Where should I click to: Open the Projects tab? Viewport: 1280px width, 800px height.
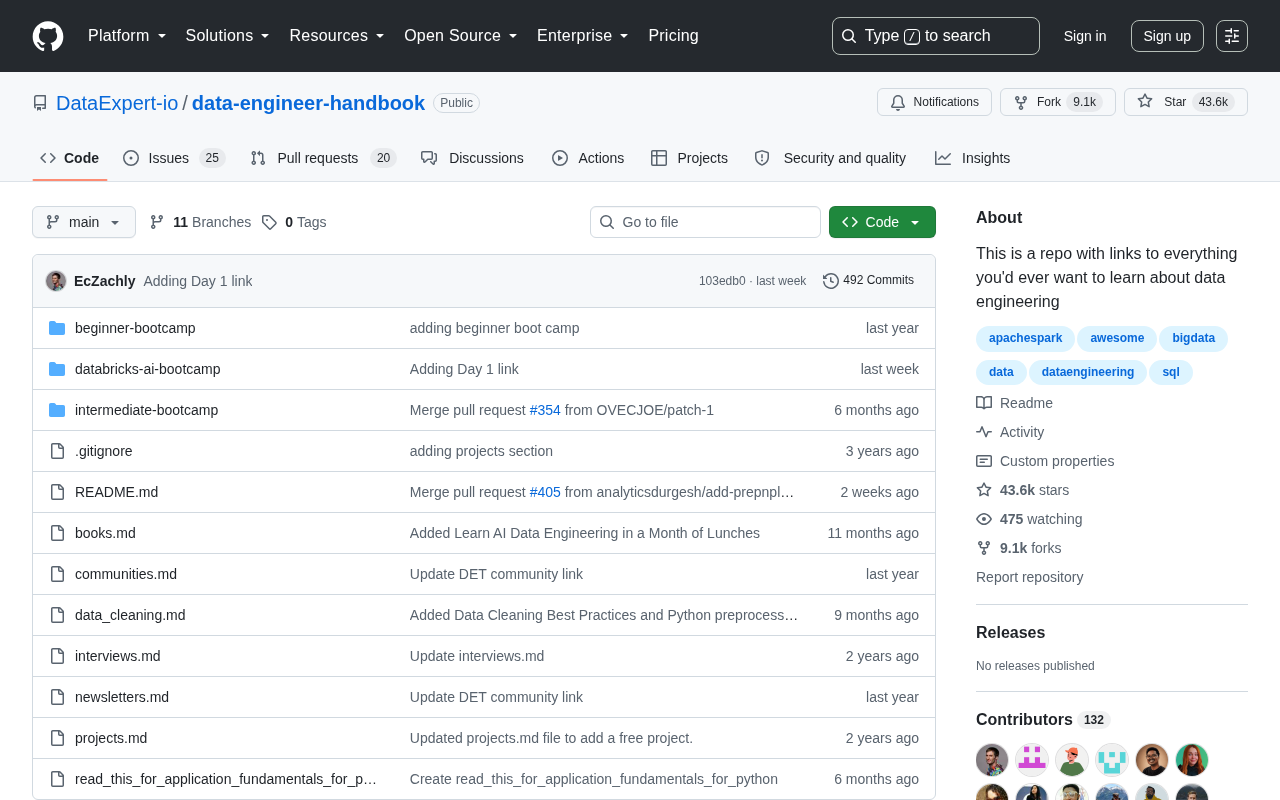689,158
